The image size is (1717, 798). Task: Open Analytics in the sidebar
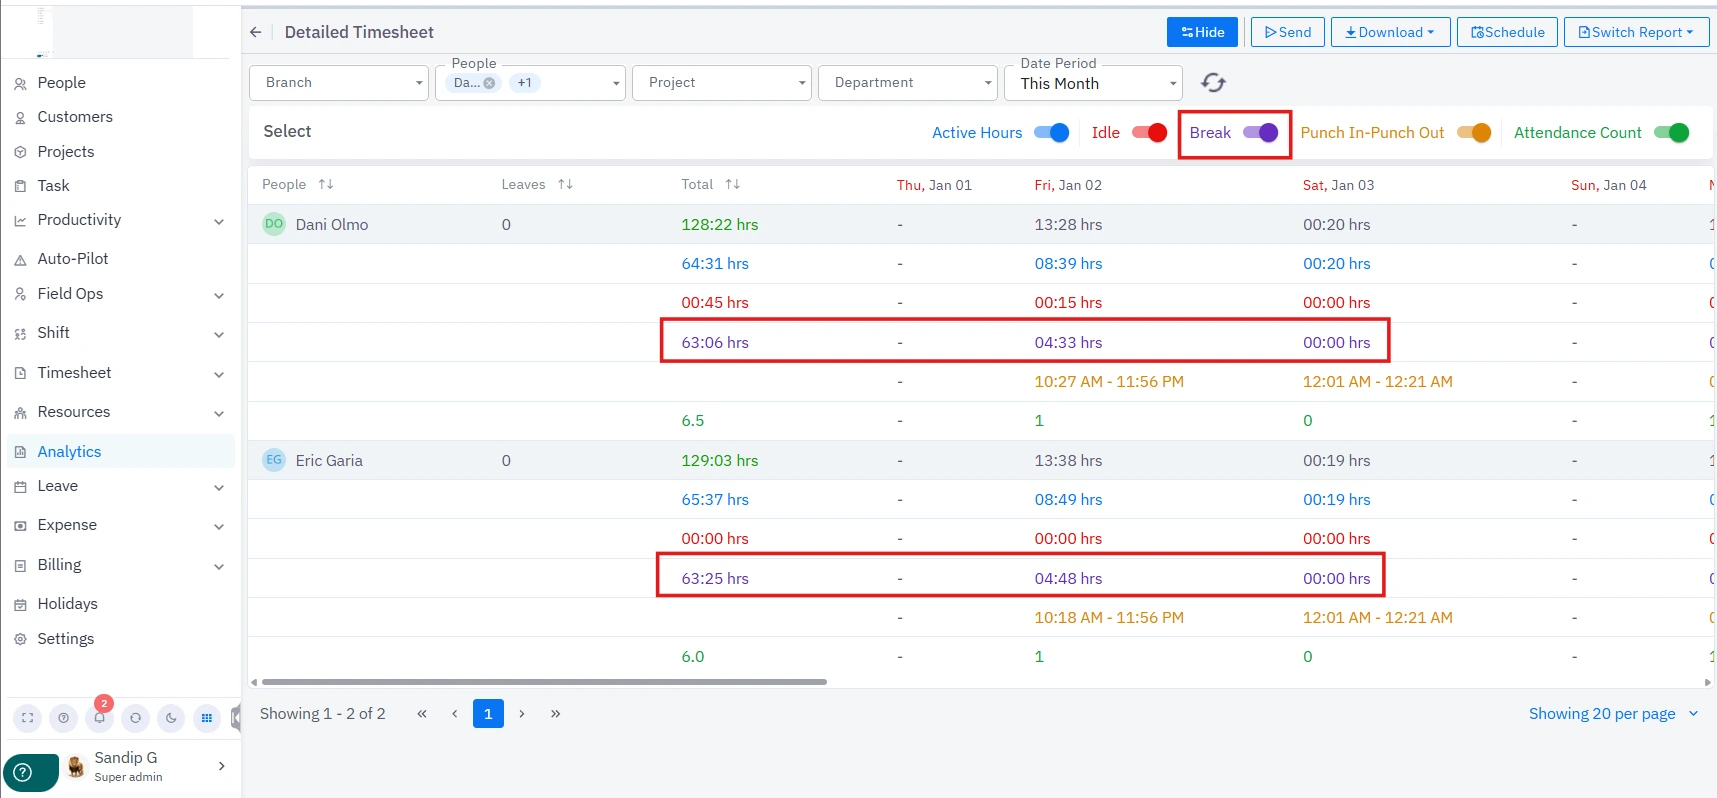pos(70,452)
